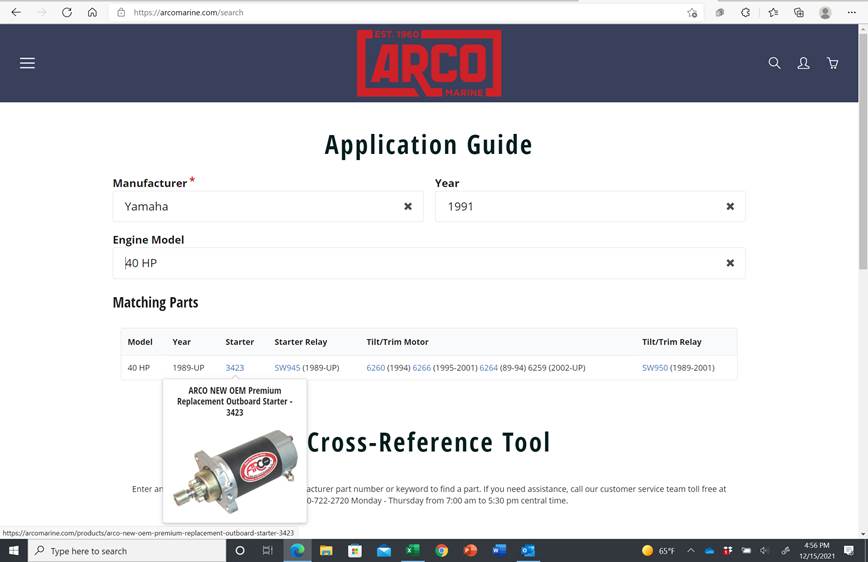Clear the 40 HP engine model
The height and width of the screenshot is (562, 868).
pyautogui.click(x=730, y=263)
